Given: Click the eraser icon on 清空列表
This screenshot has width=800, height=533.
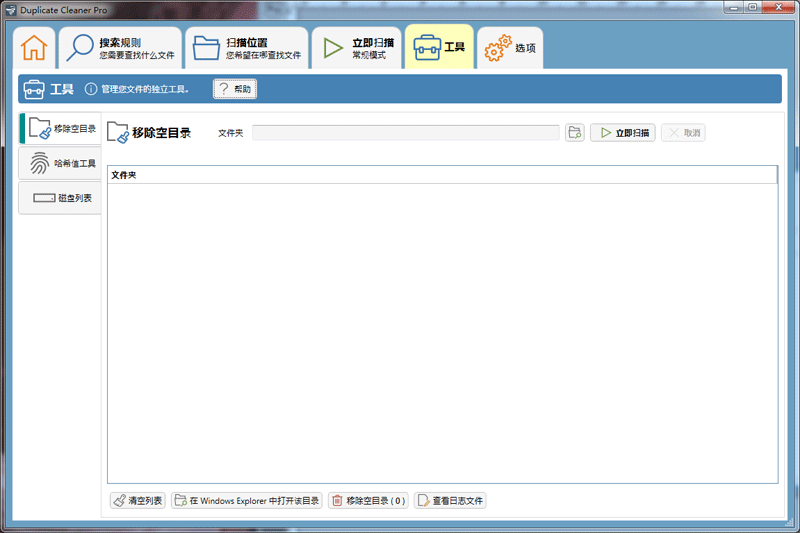Looking at the screenshot, I should [x=119, y=501].
